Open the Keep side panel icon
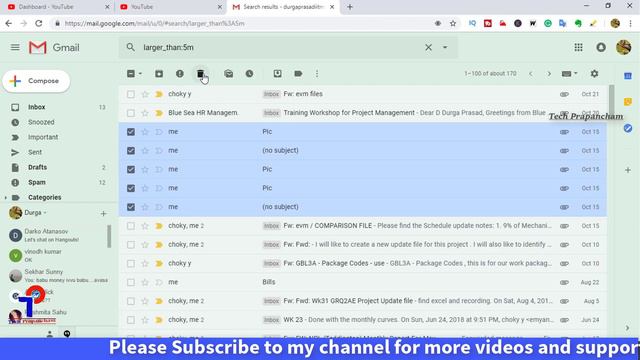This screenshot has width=640, height=360. (628, 102)
